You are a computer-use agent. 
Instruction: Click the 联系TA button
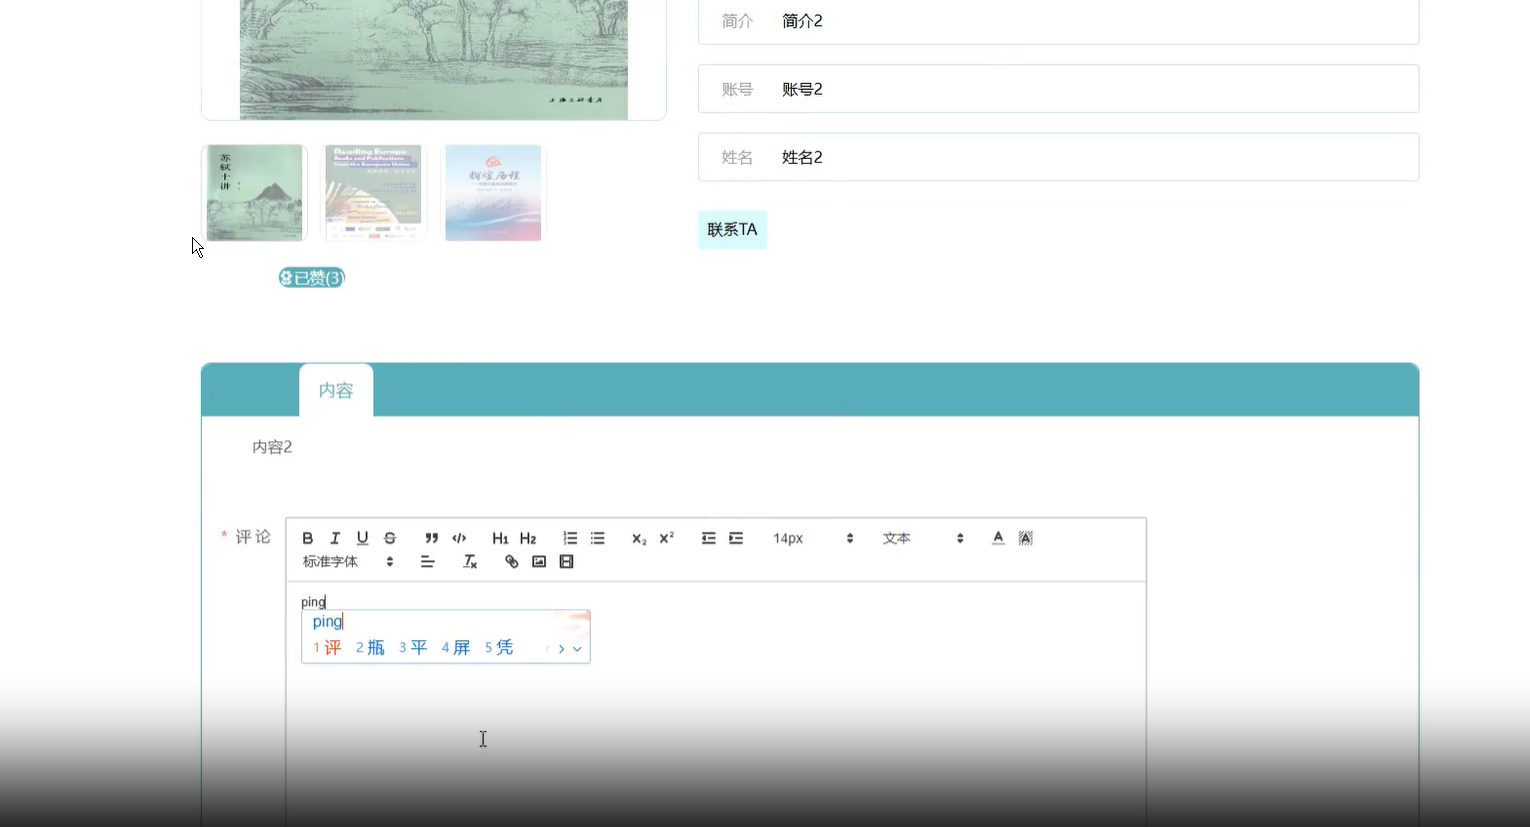pyautogui.click(x=731, y=229)
